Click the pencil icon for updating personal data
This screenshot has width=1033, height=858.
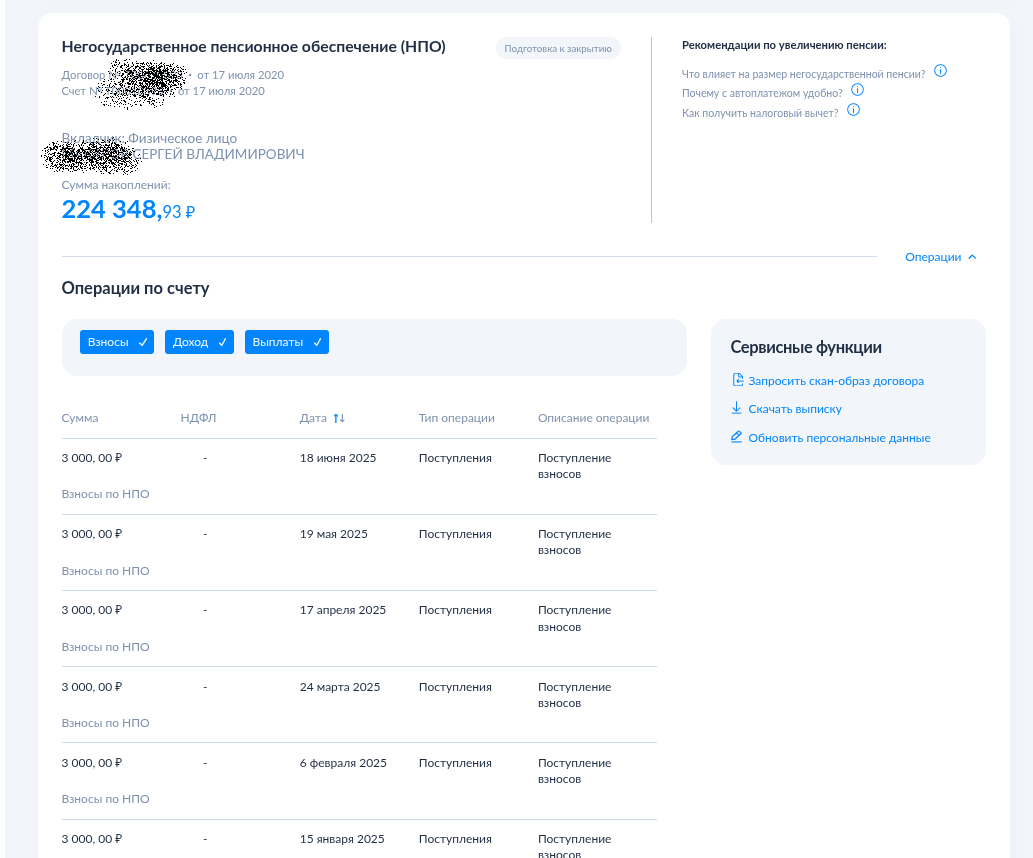[737, 437]
